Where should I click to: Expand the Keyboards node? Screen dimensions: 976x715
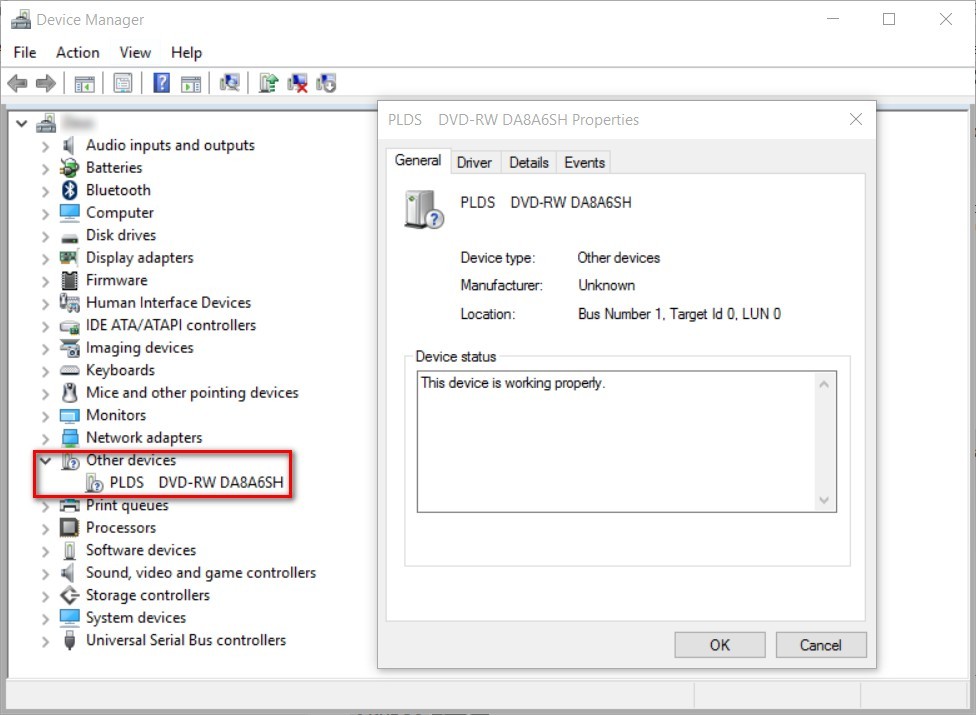45,372
